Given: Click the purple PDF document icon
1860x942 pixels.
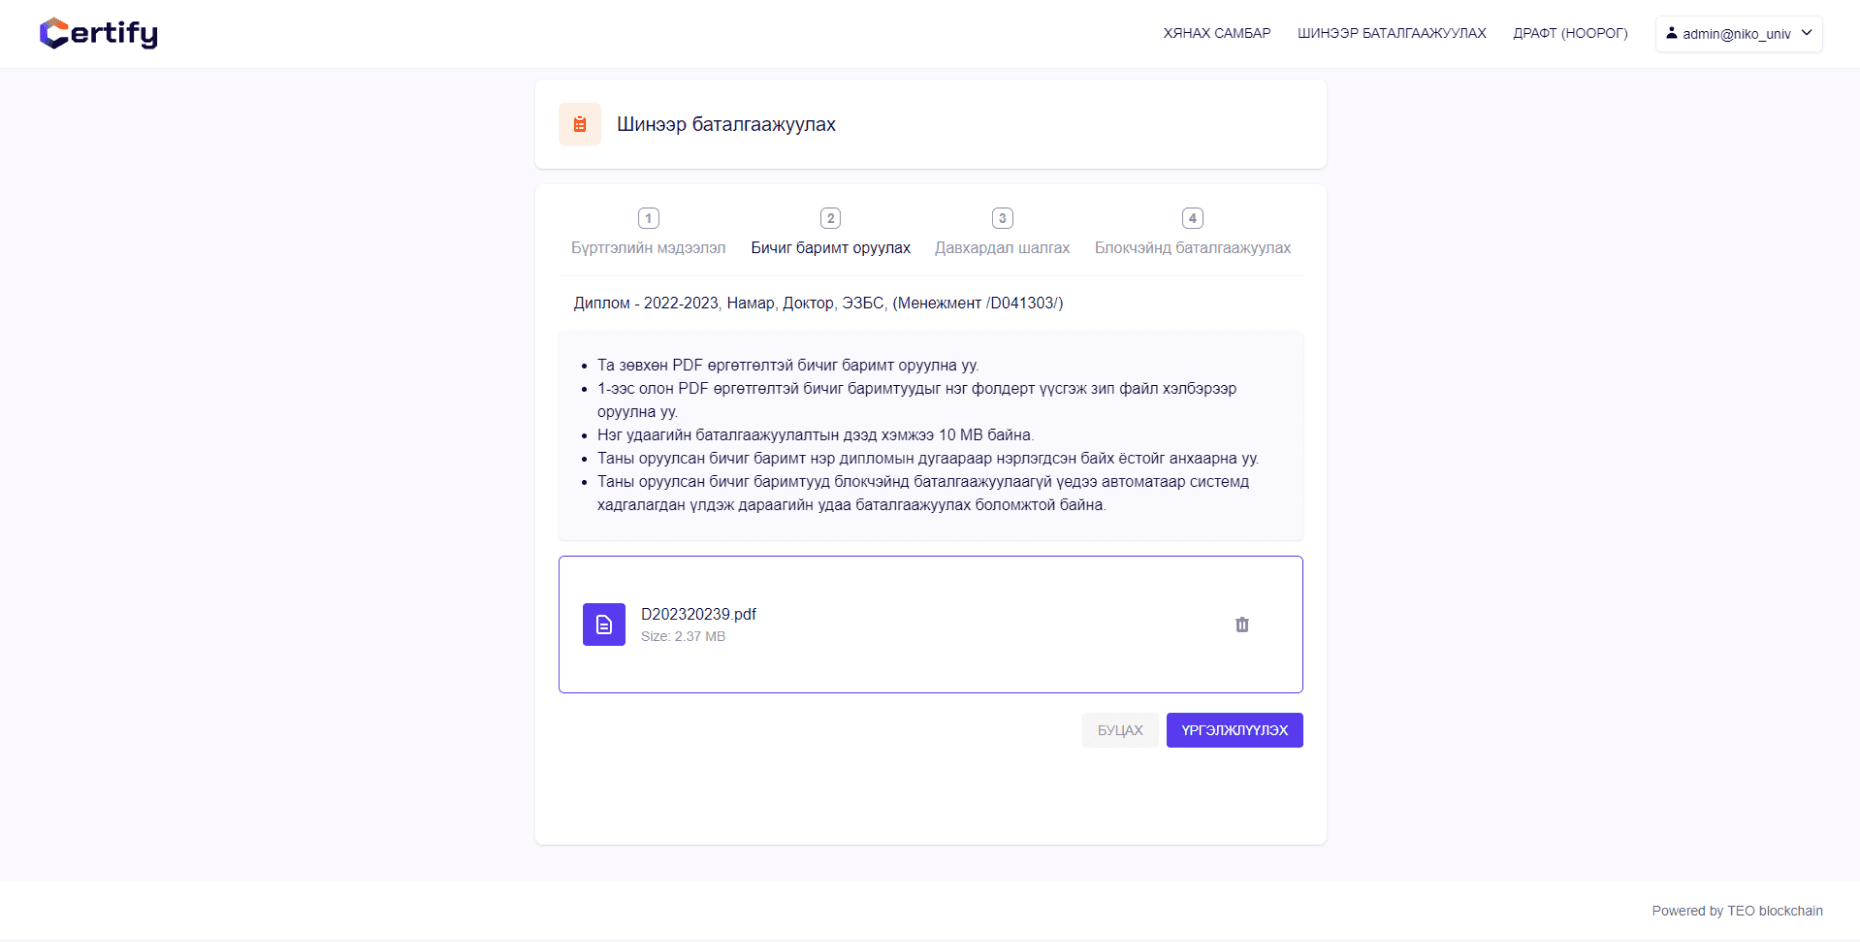Looking at the screenshot, I should point(603,624).
